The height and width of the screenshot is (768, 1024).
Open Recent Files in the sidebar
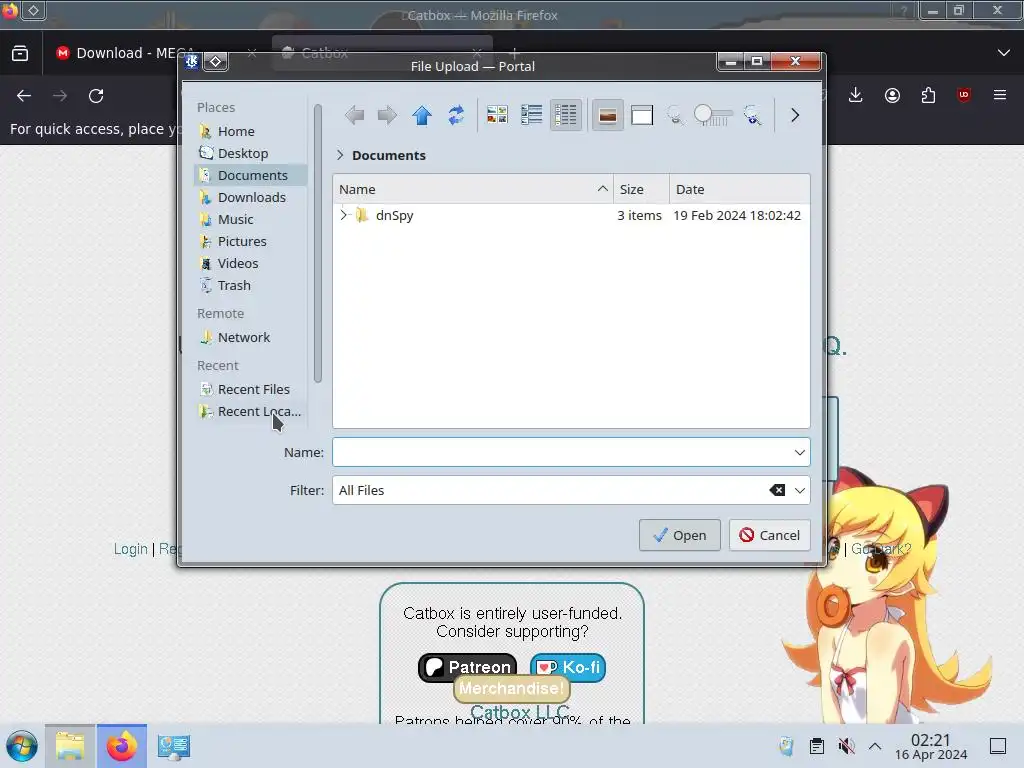click(251, 389)
